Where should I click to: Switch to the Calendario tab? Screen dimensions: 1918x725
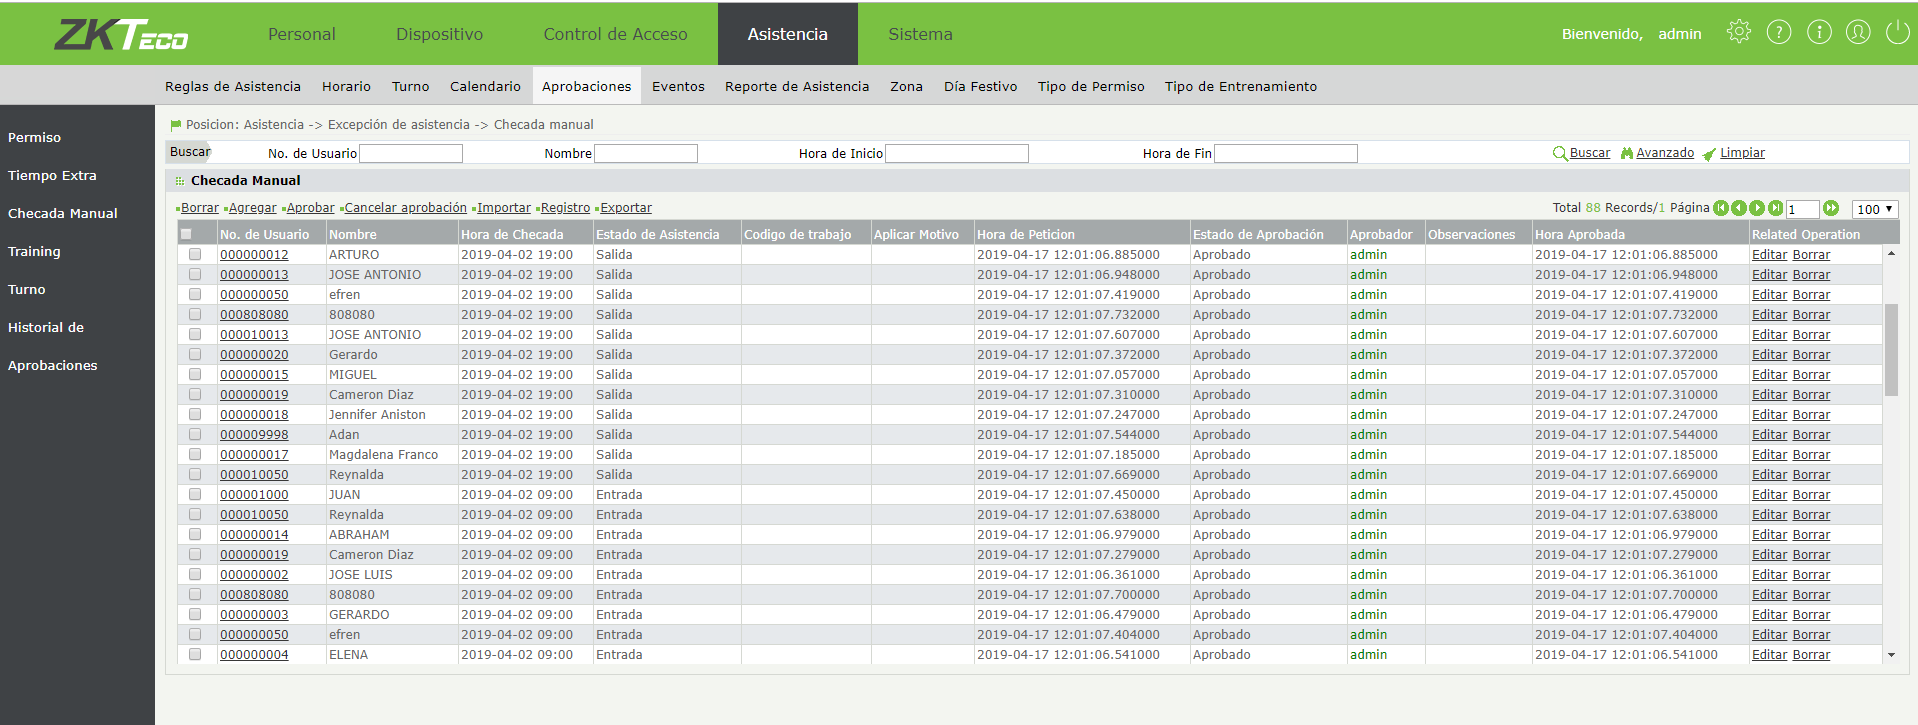(485, 87)
